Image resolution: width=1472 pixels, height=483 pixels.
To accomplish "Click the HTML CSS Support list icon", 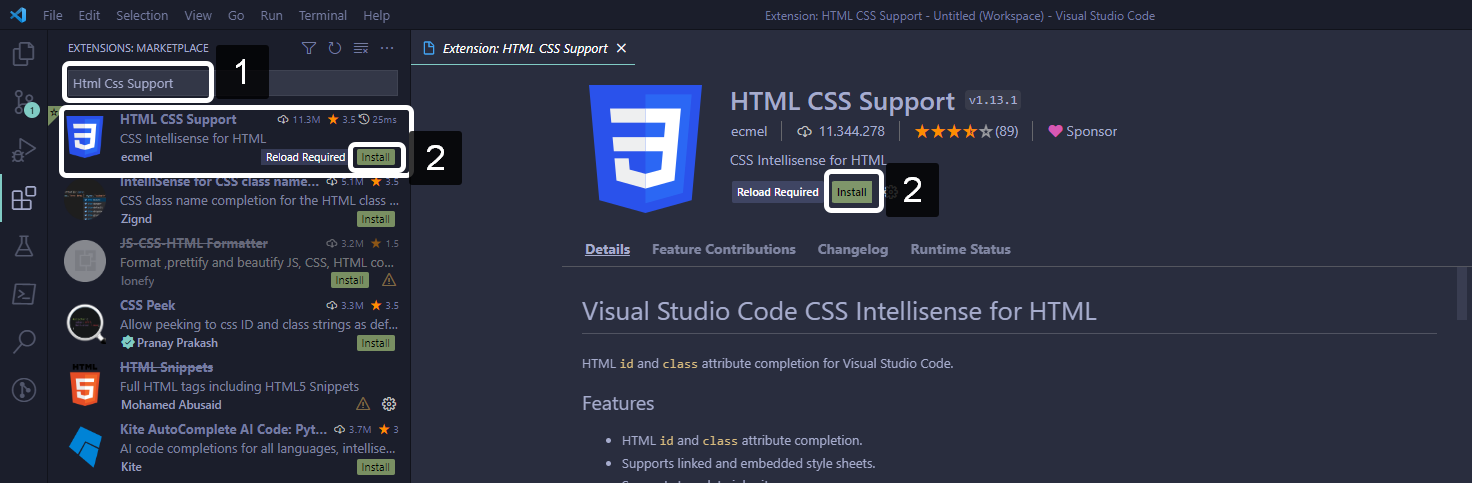I will [x=84, y=137].
